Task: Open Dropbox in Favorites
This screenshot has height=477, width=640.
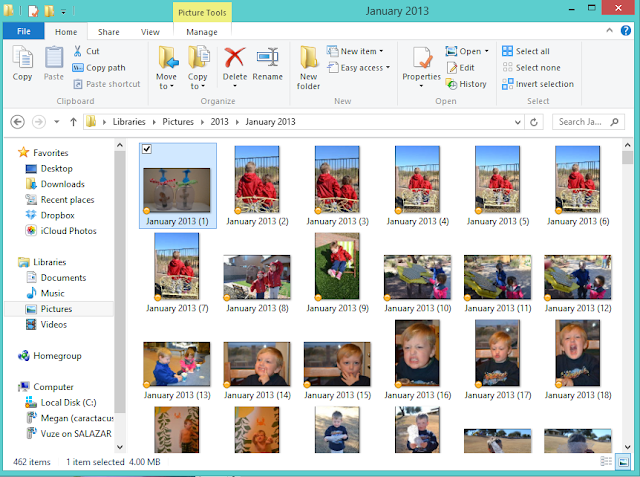Action: 50,215
